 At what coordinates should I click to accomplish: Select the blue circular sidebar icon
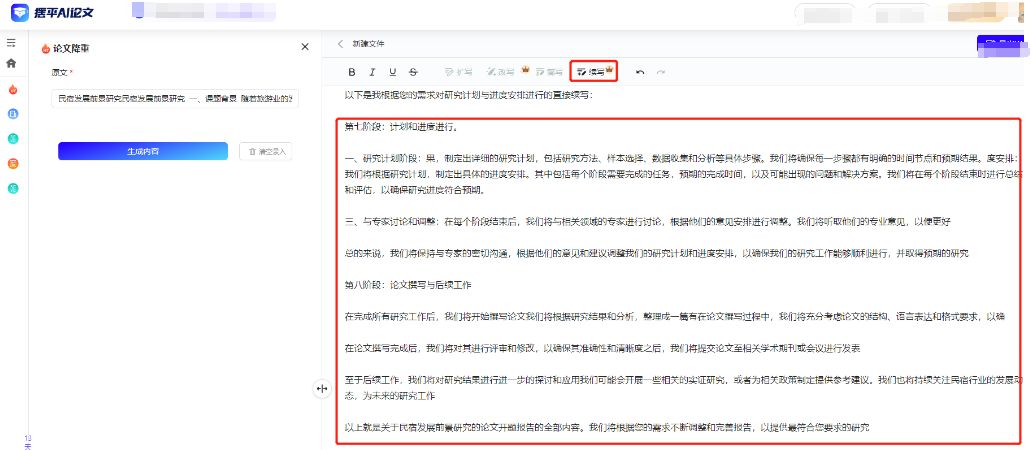click(x=12, y=114)
